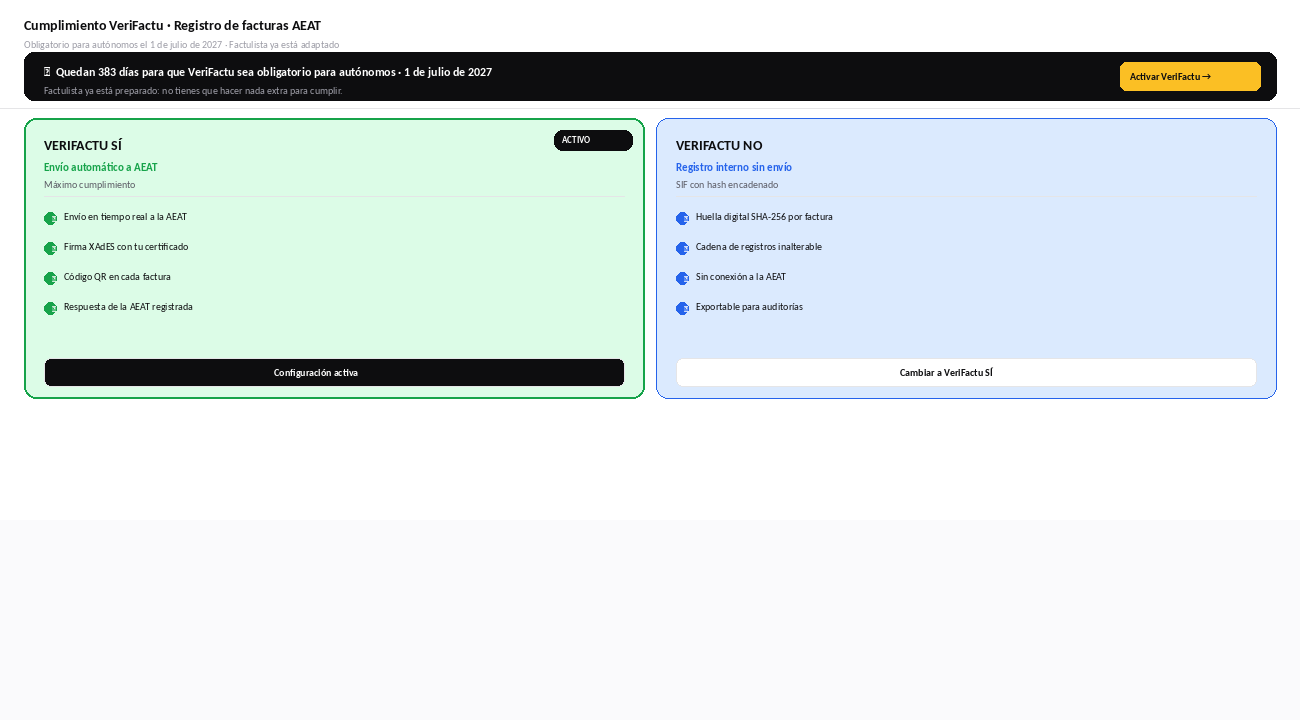Click the check icon beside Respuesta de la AEAT registrada
The image size is (1300, 720).
coord(50,308)
